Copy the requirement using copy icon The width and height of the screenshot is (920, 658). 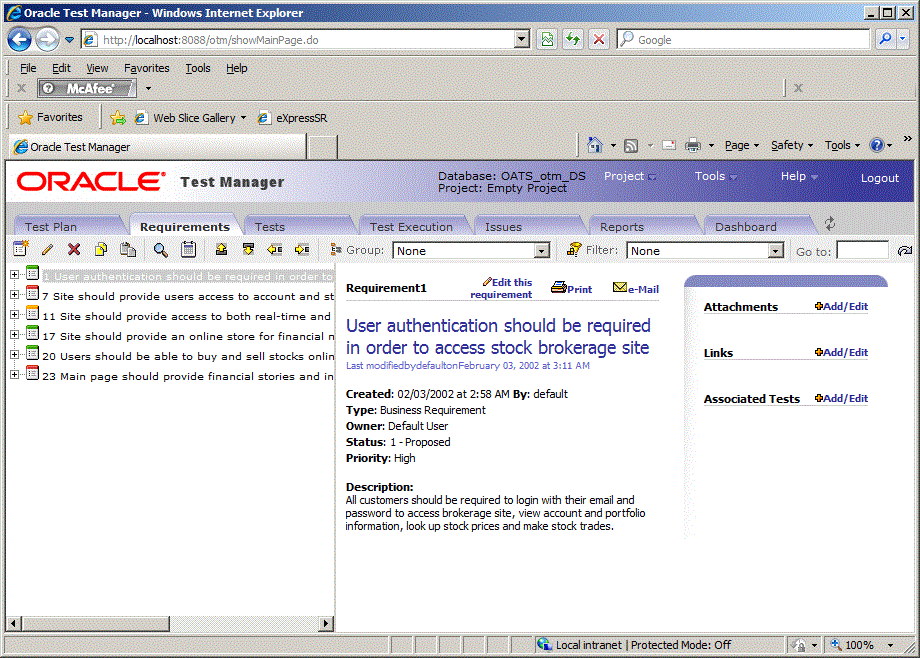(101, 249)
